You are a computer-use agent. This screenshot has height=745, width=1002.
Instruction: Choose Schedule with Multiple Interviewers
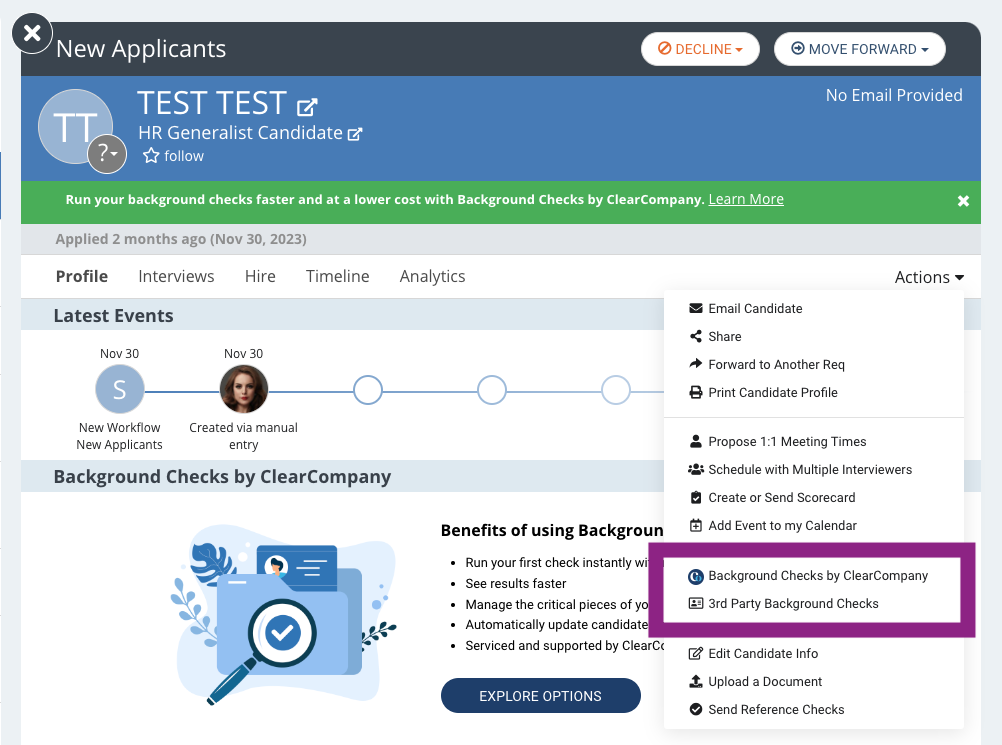(x=813, y=470)
